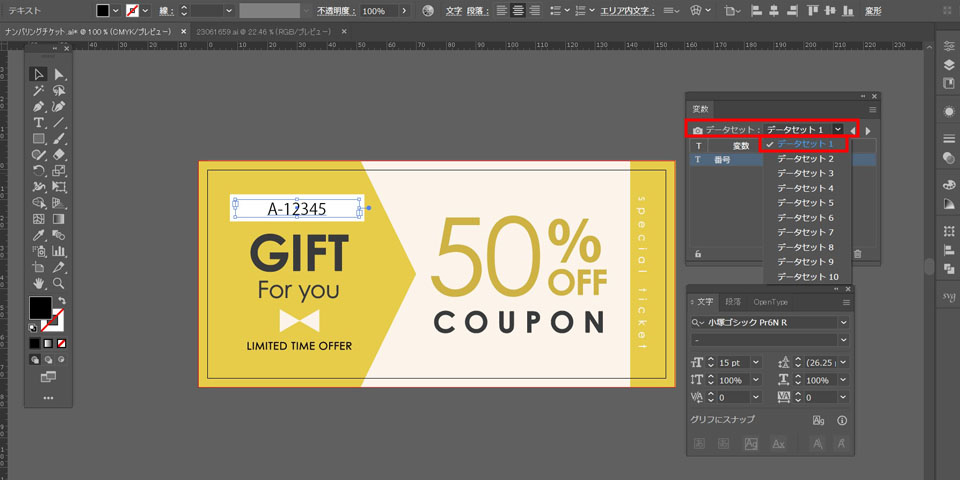Center-align the text in control bar
This screenshot has width=960, height=480.
click(x=518, y=10)
